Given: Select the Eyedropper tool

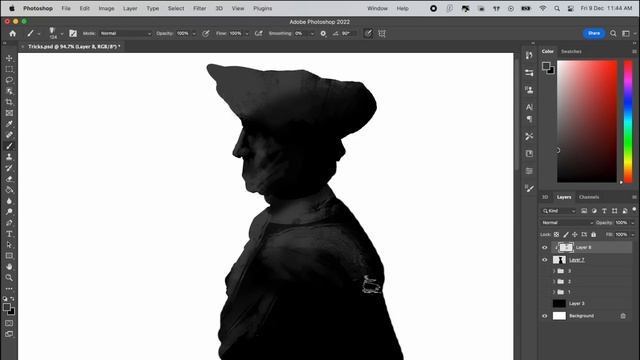Looking at the screenshot, I should [x=9, y=124].
